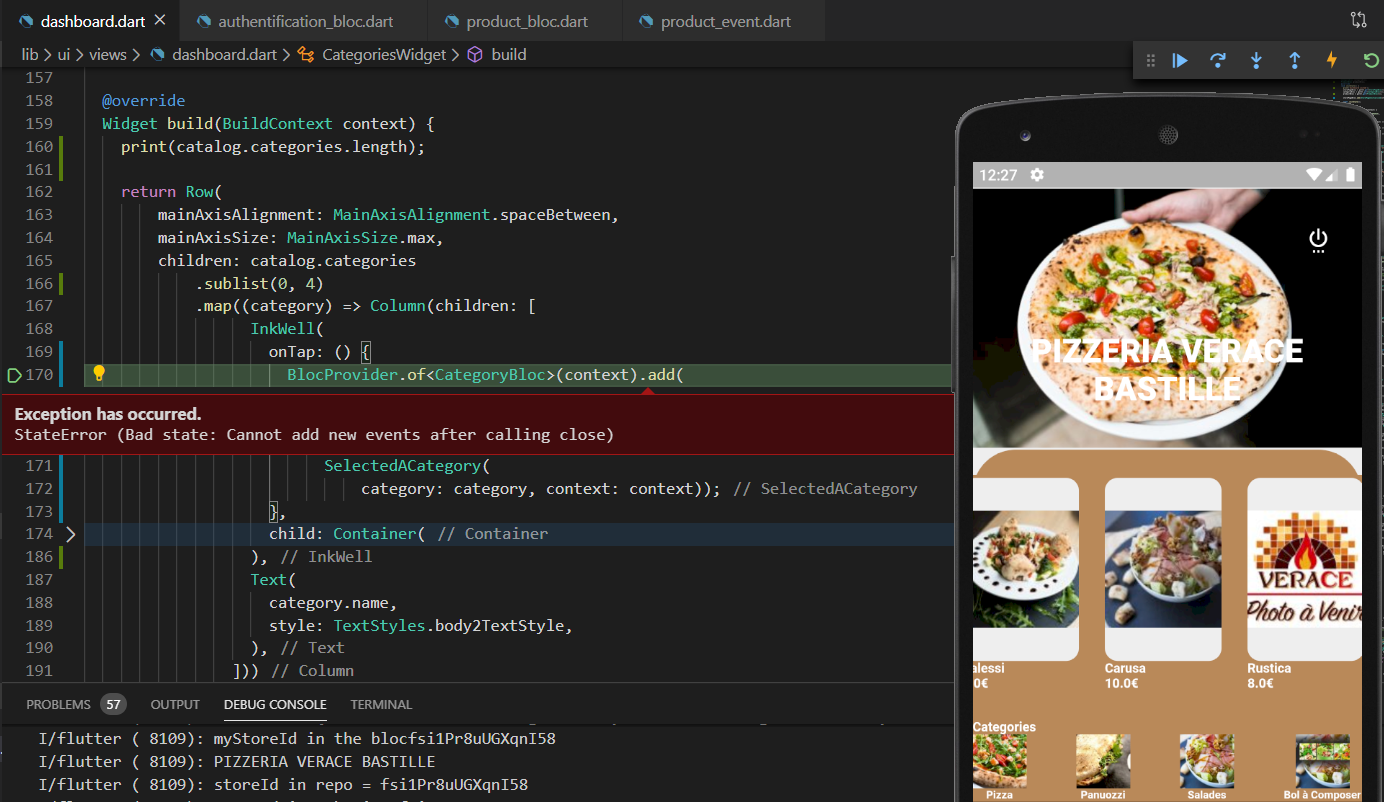Click the 12:27 clock in the emulator
This screenshot has width=1384, height=802.
point(998,175)
